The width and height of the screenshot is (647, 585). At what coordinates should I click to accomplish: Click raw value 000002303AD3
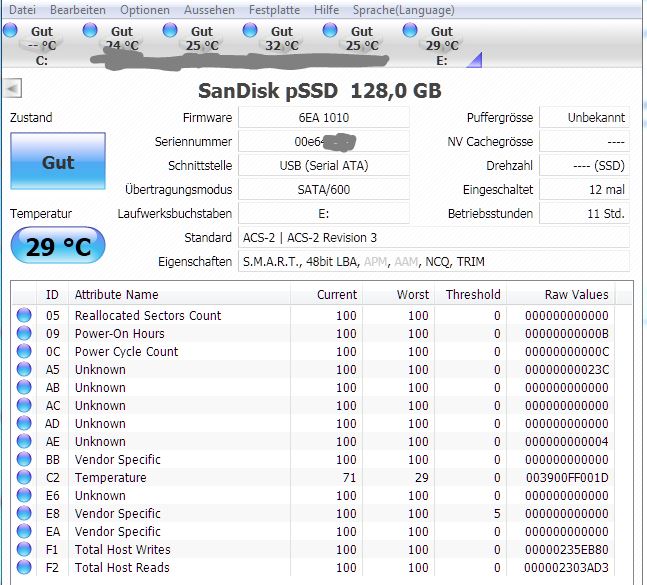pyautogui.click(x=567, y=568)
